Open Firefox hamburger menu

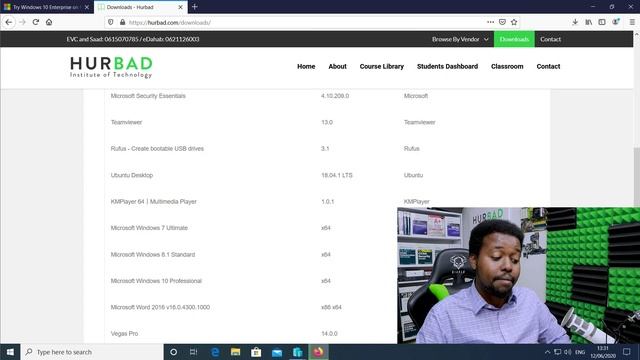click(x=632, y=22)
